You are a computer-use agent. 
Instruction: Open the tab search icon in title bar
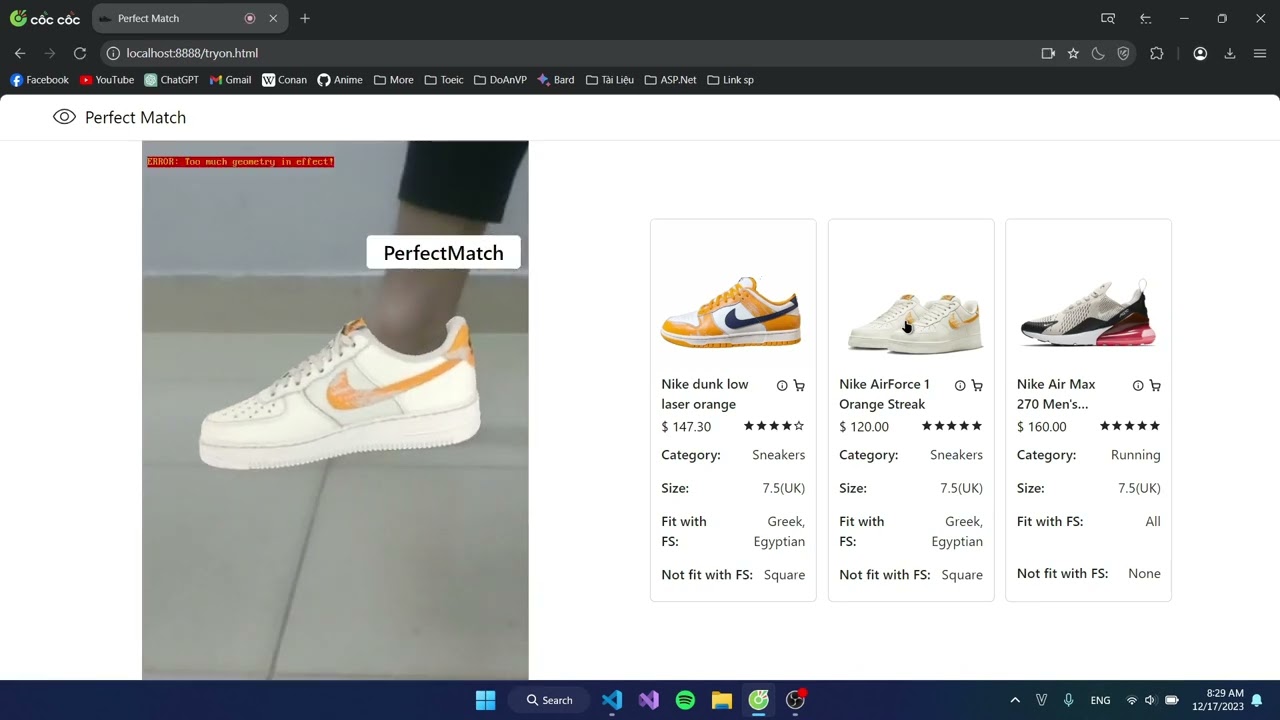tap(1108, 18)
